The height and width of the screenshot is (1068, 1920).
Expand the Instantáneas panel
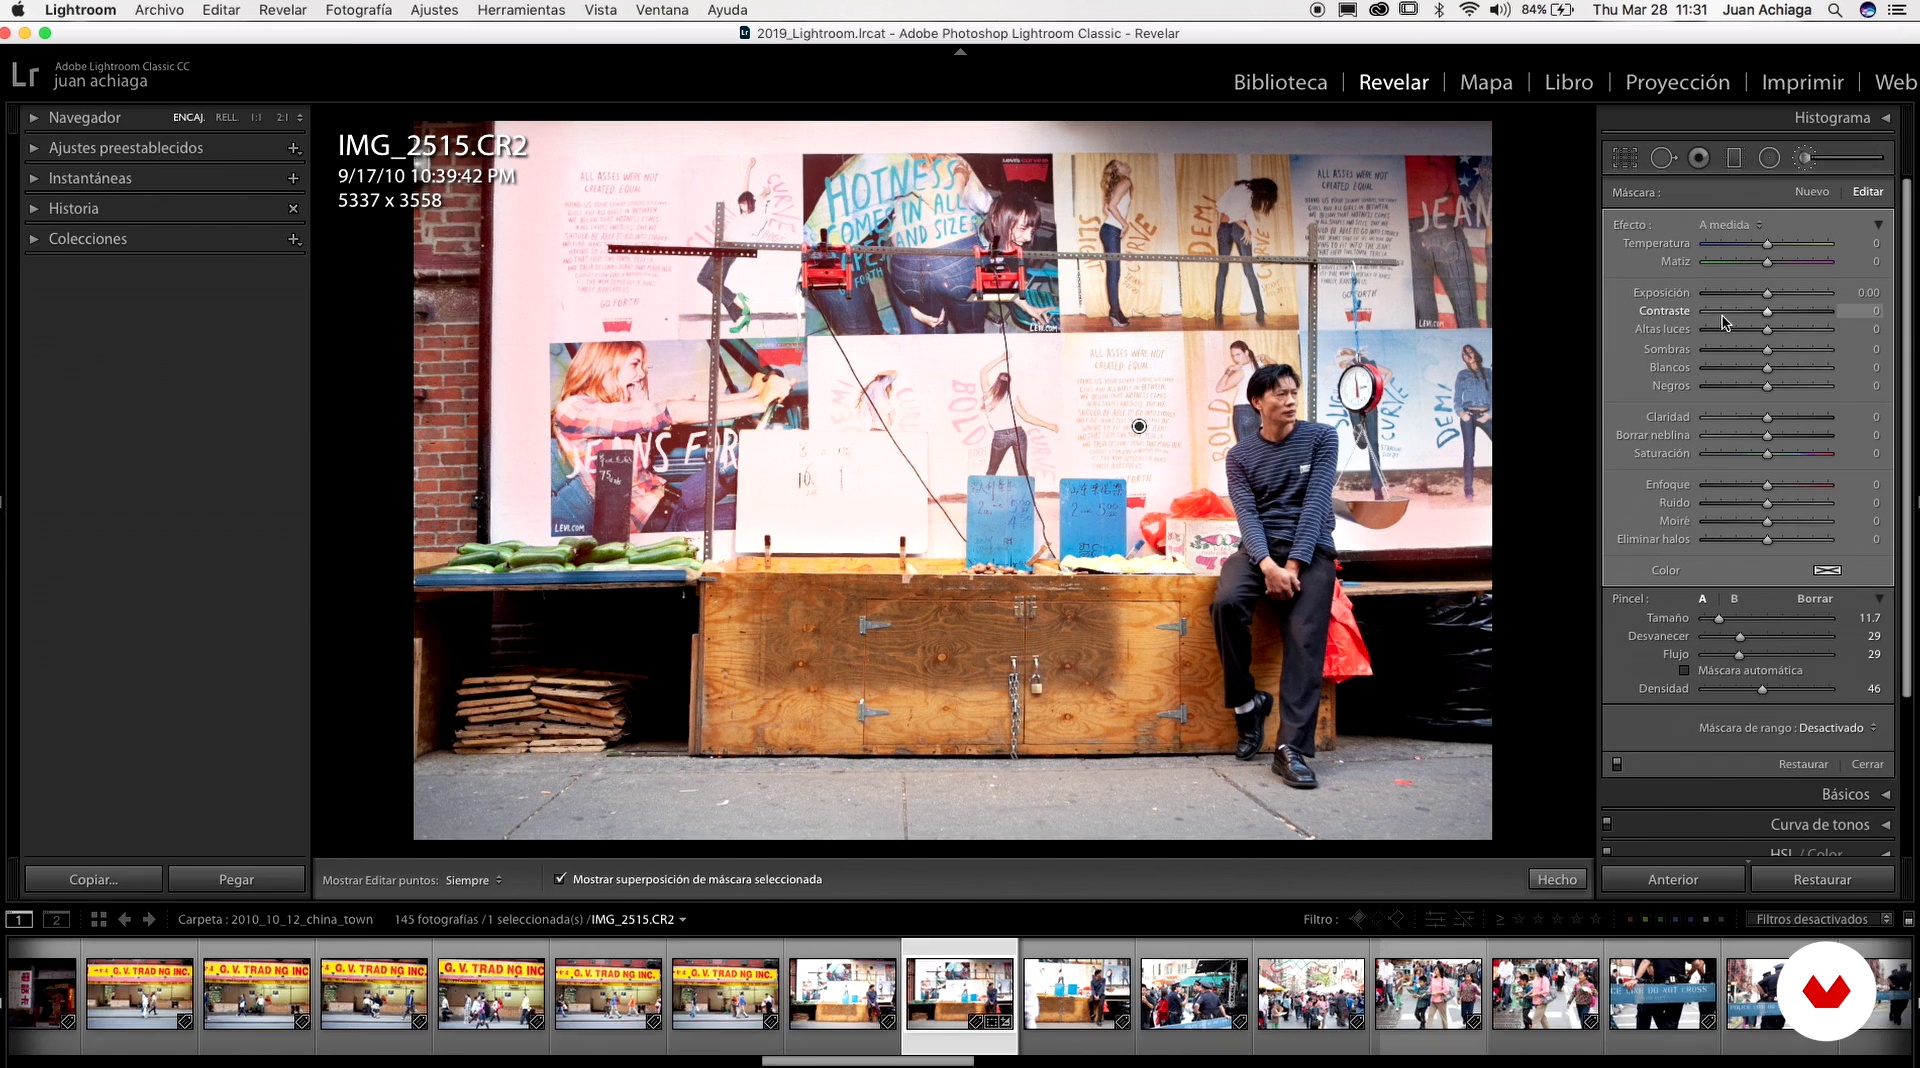(x=34, y=178)
